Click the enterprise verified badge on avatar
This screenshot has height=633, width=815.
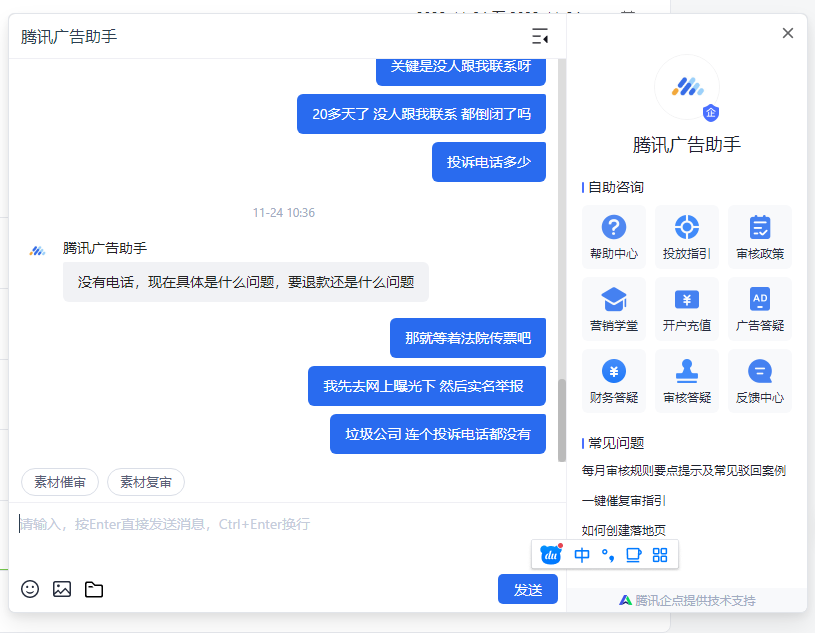pos(711,113)
